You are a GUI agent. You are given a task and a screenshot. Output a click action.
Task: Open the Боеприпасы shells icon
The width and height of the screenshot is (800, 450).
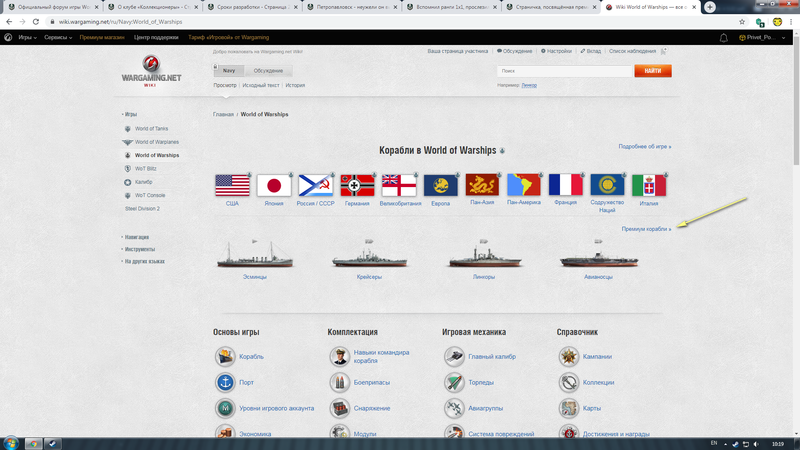pos(340,382)
